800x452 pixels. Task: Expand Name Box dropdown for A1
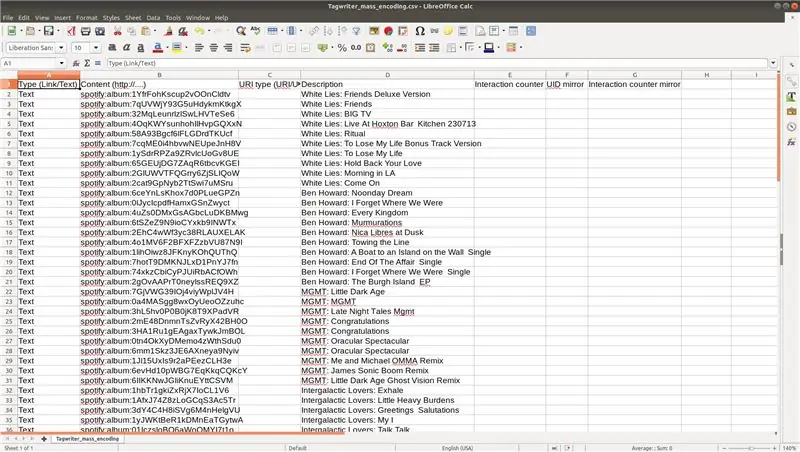pos(61,63)
